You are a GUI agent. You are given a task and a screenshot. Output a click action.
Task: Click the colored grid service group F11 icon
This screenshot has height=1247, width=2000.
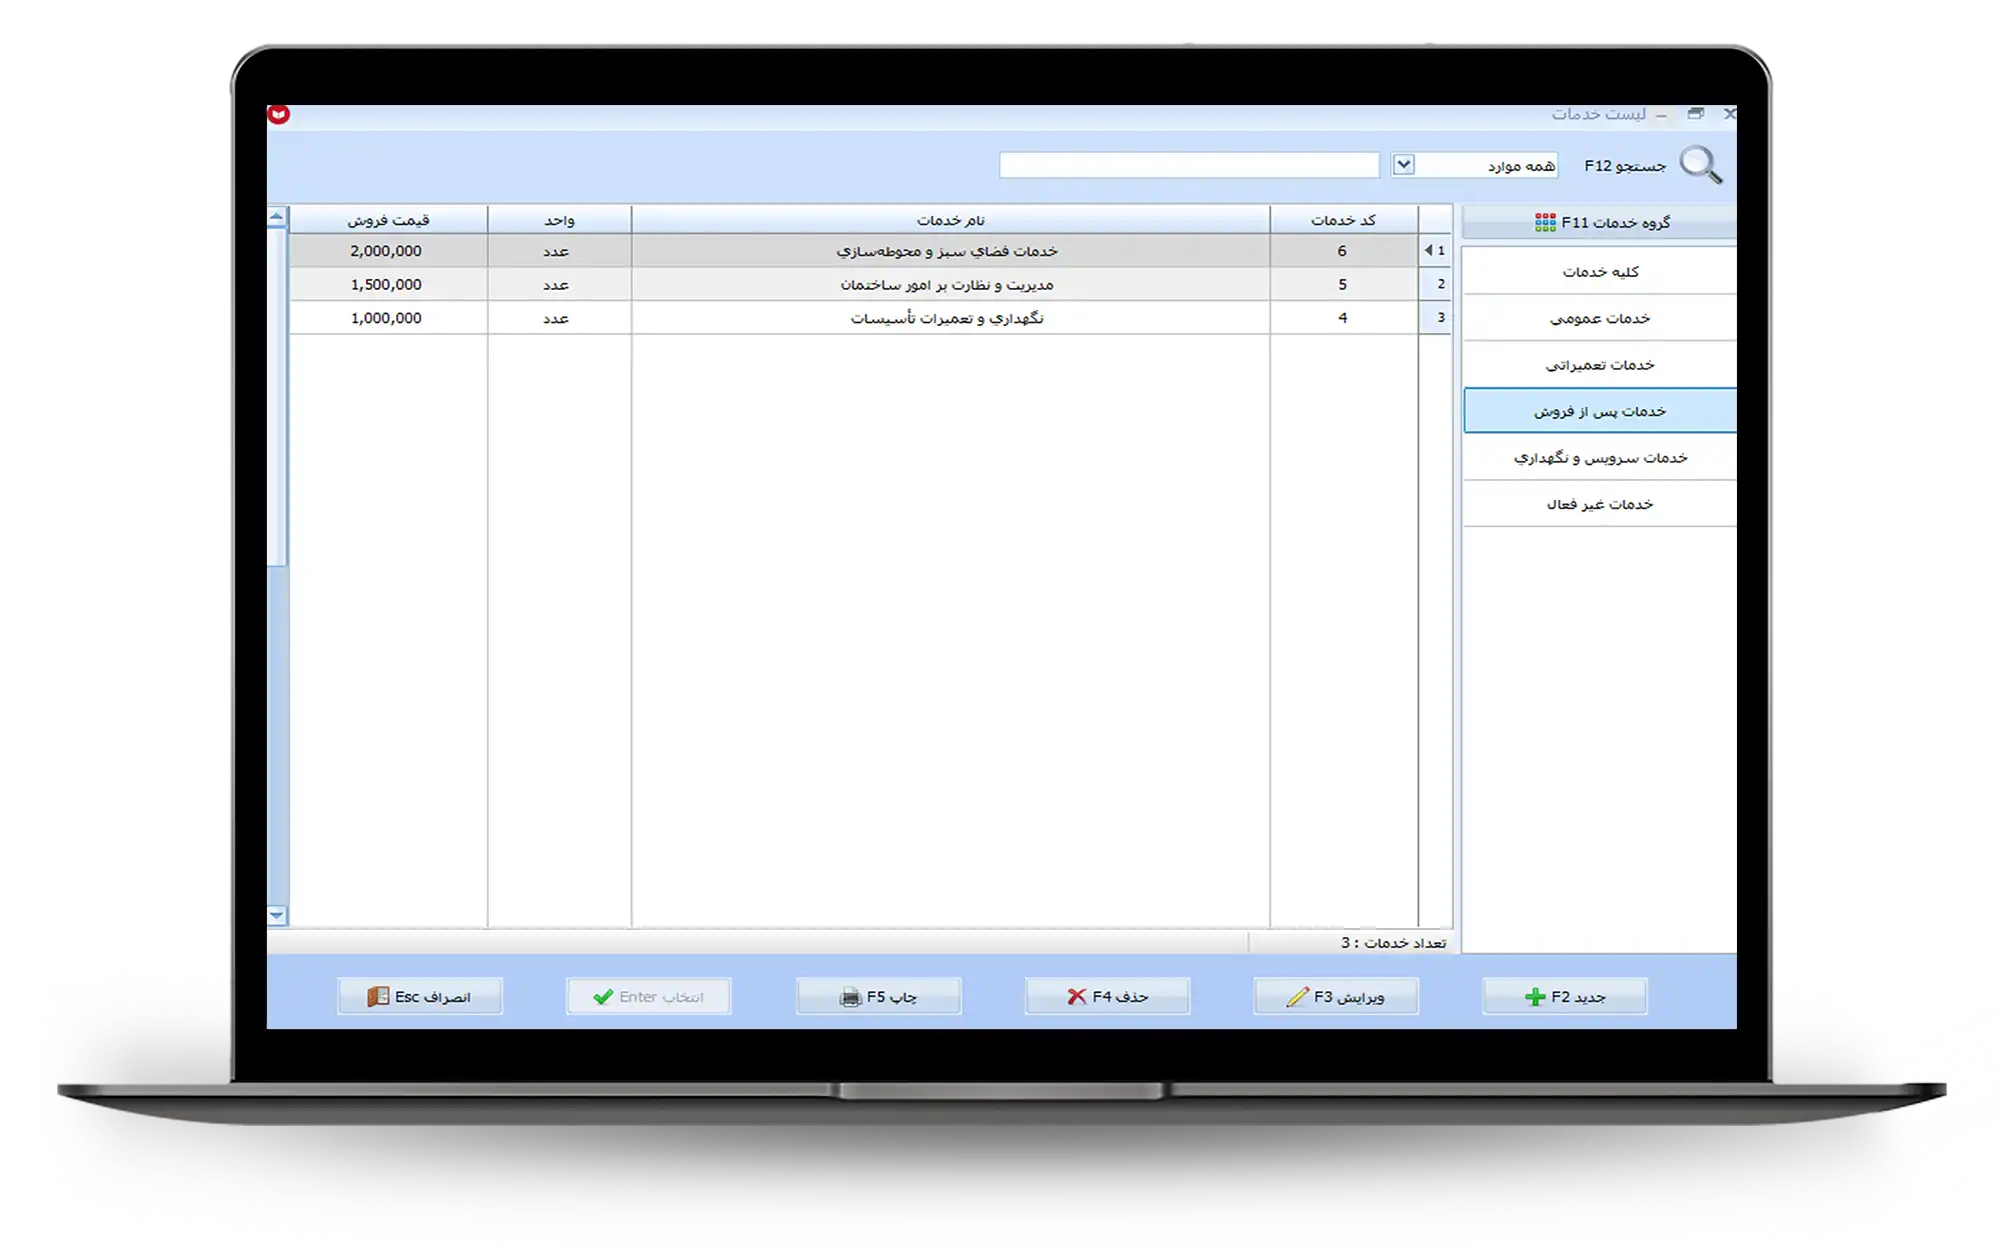[1545, 222]
